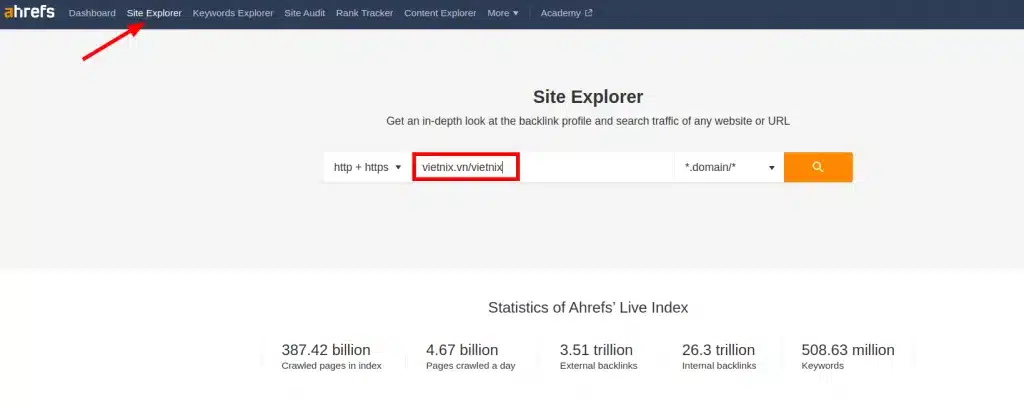Go to Keywords Explorer

coord(233,13)
